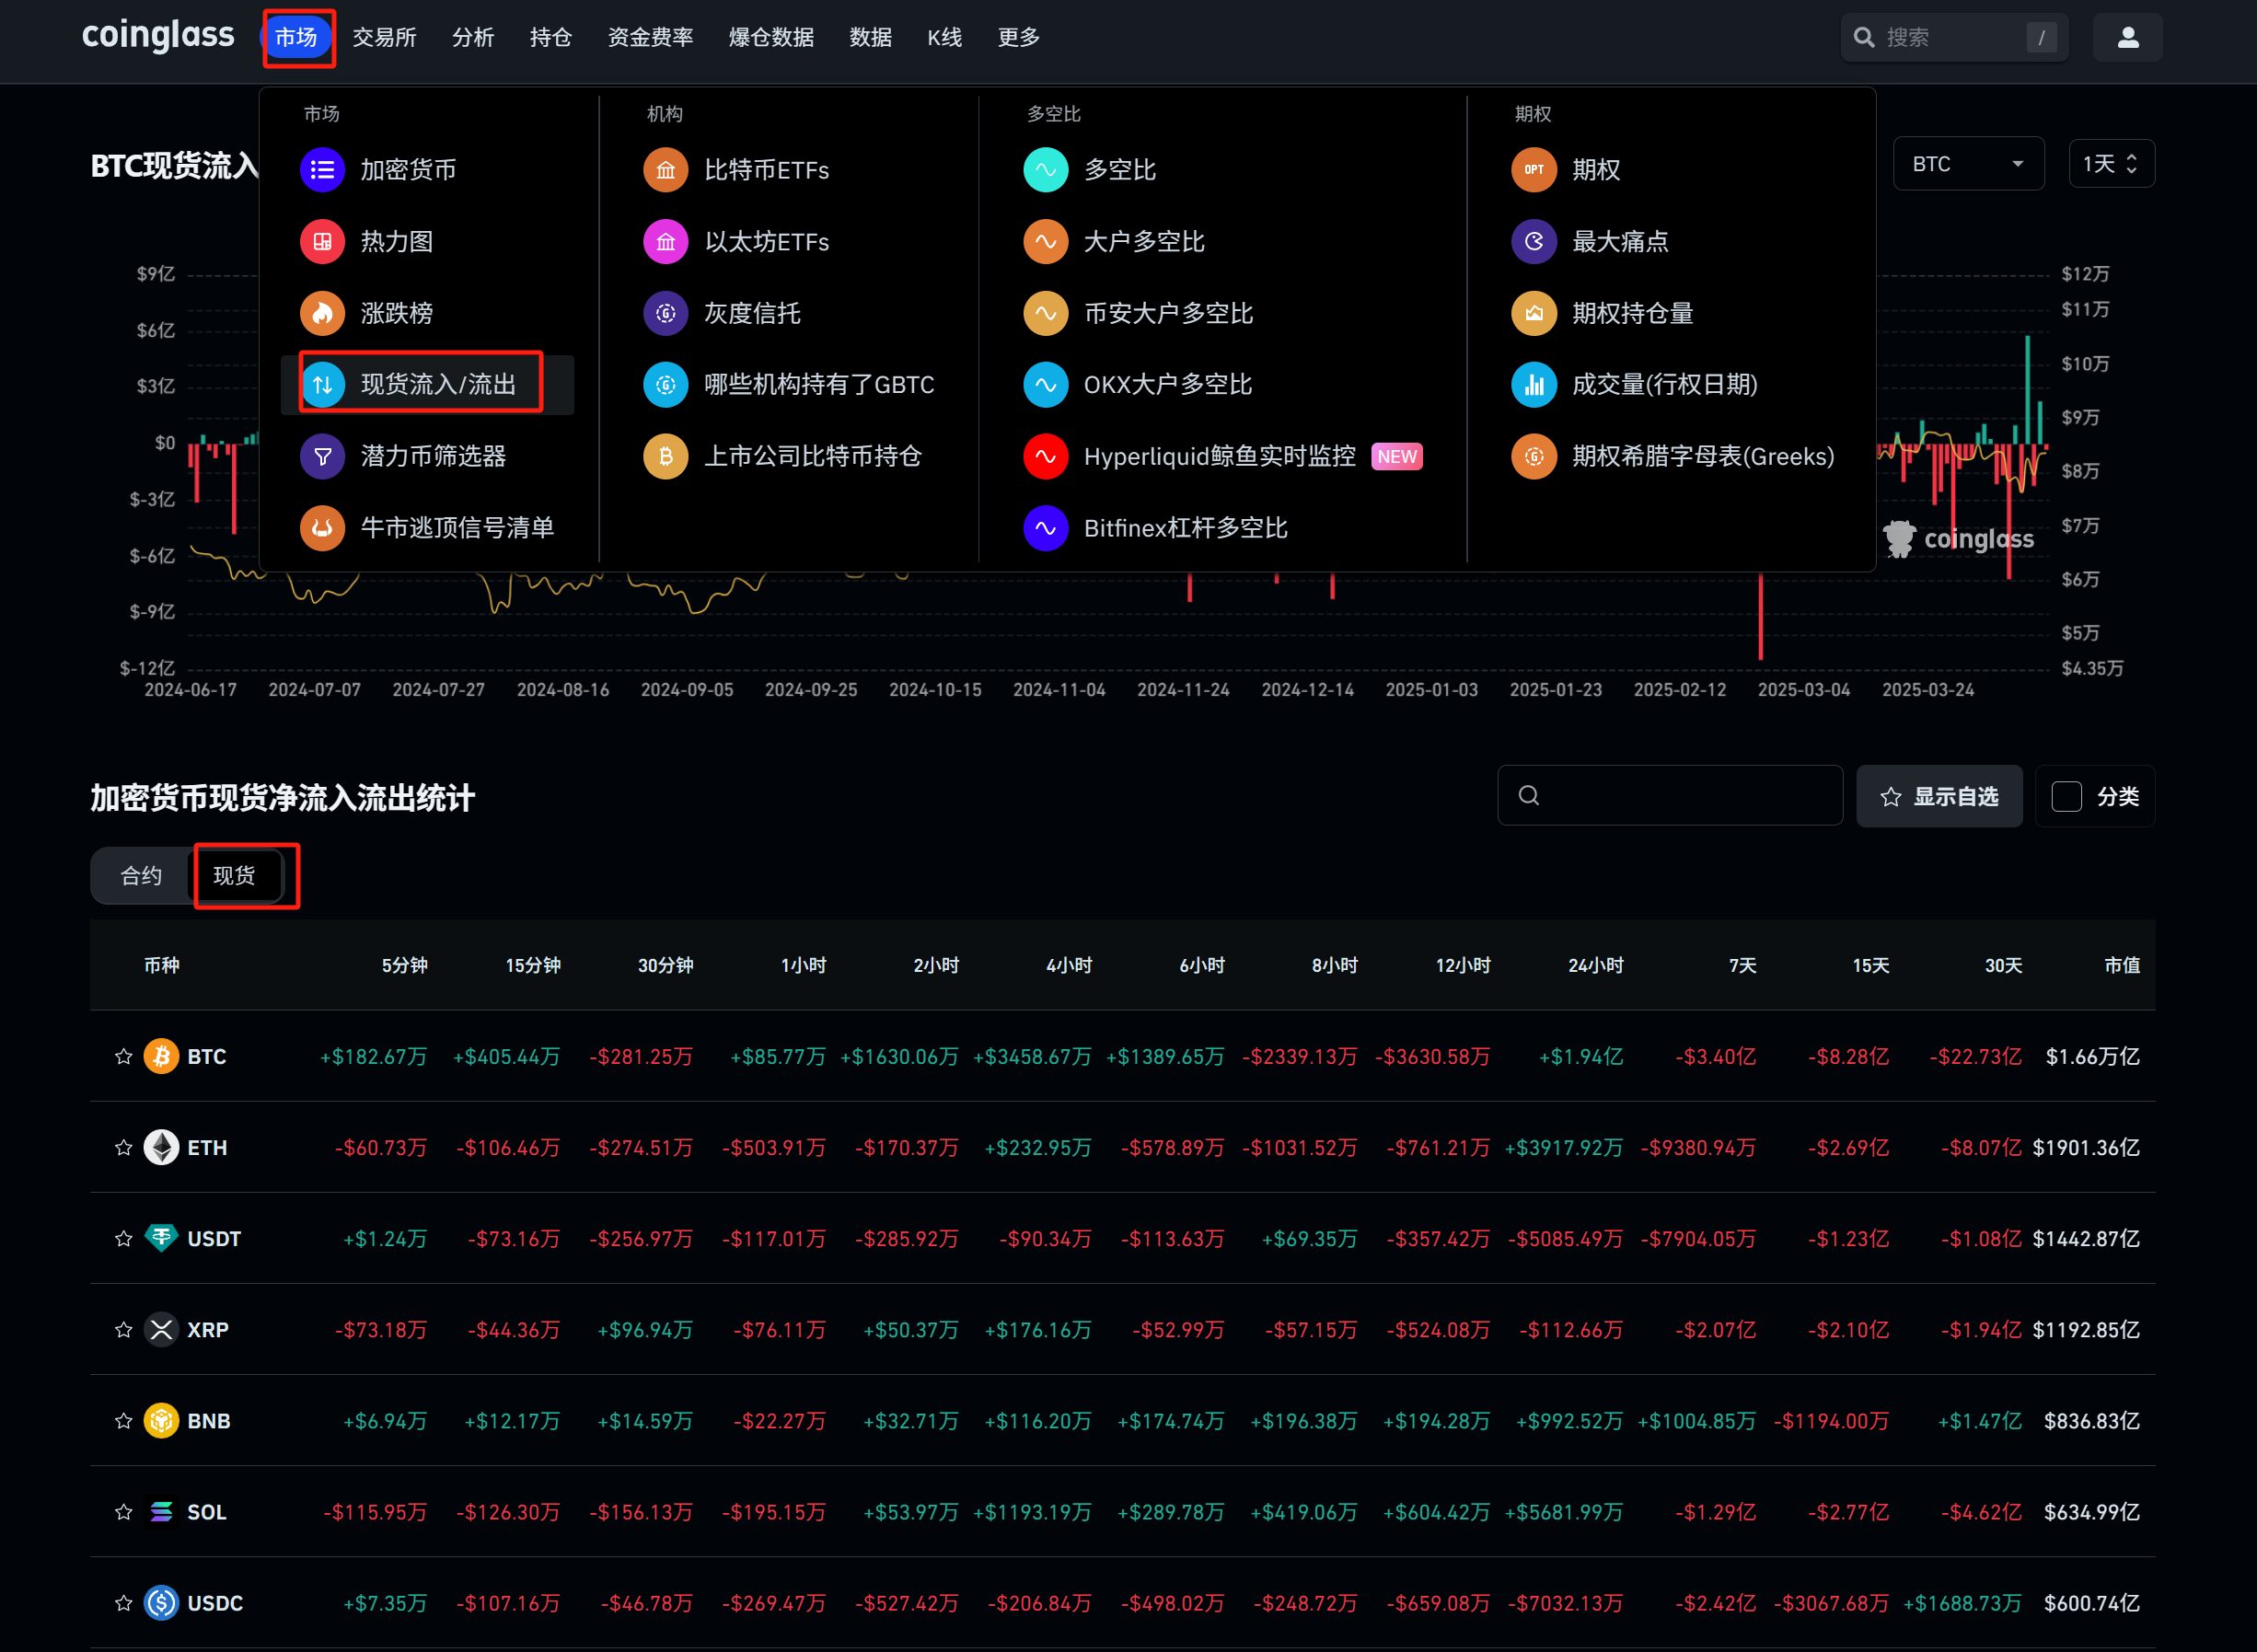Star BTC as a favorite
2257x1652 pixels.
124,1057
